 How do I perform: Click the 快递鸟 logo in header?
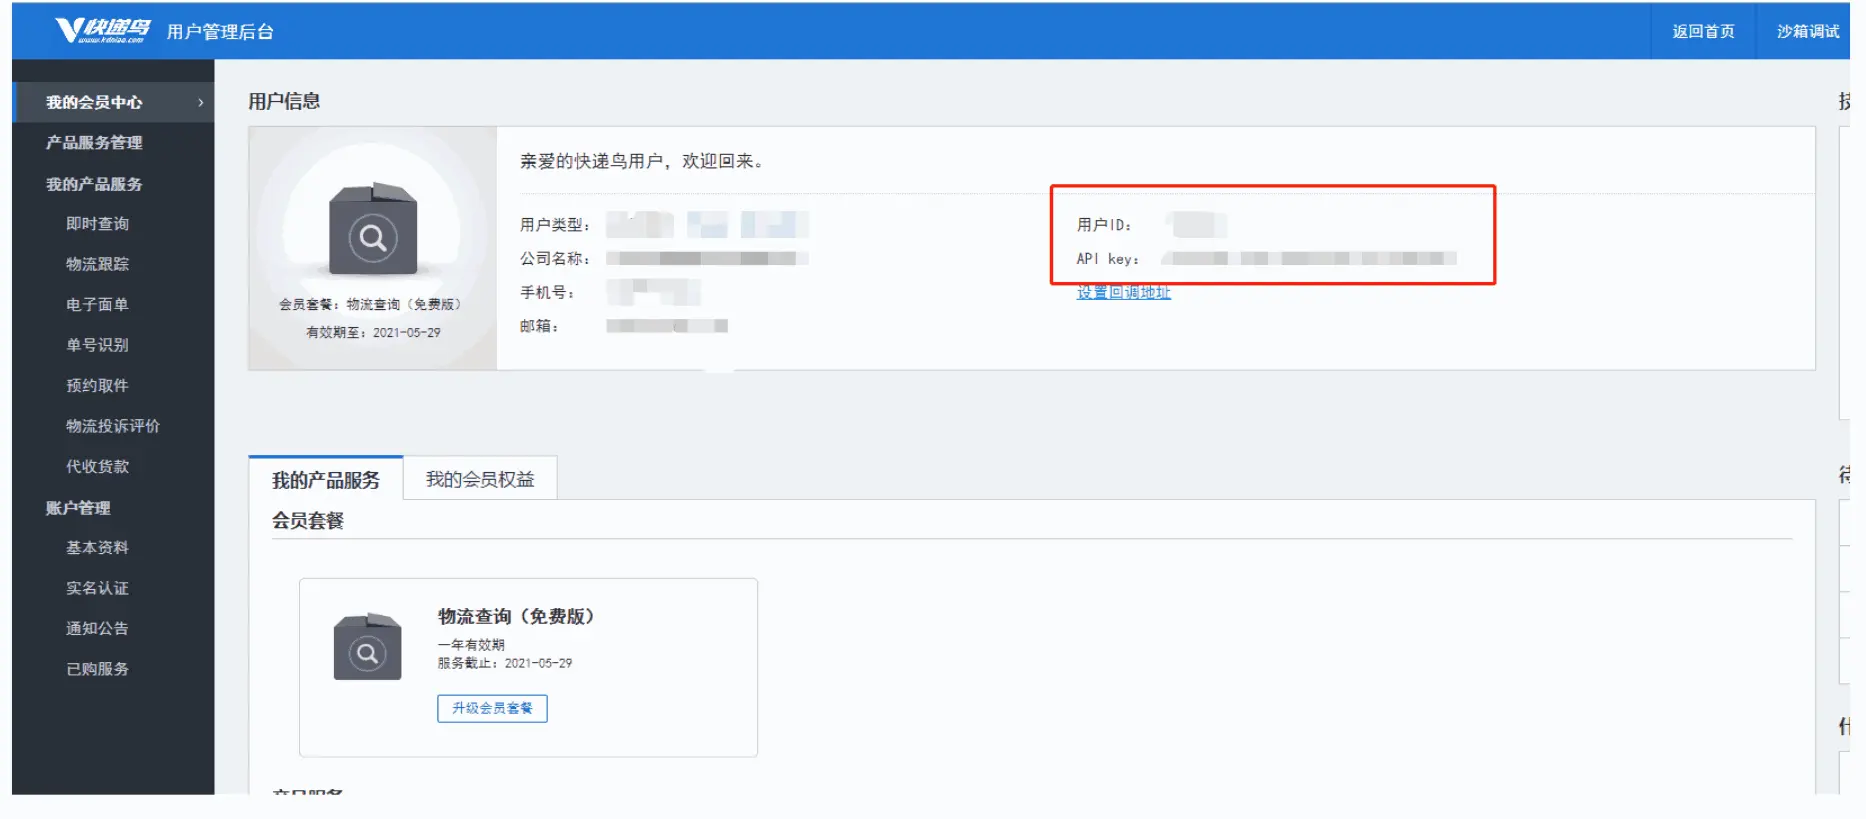click(103, 30)
